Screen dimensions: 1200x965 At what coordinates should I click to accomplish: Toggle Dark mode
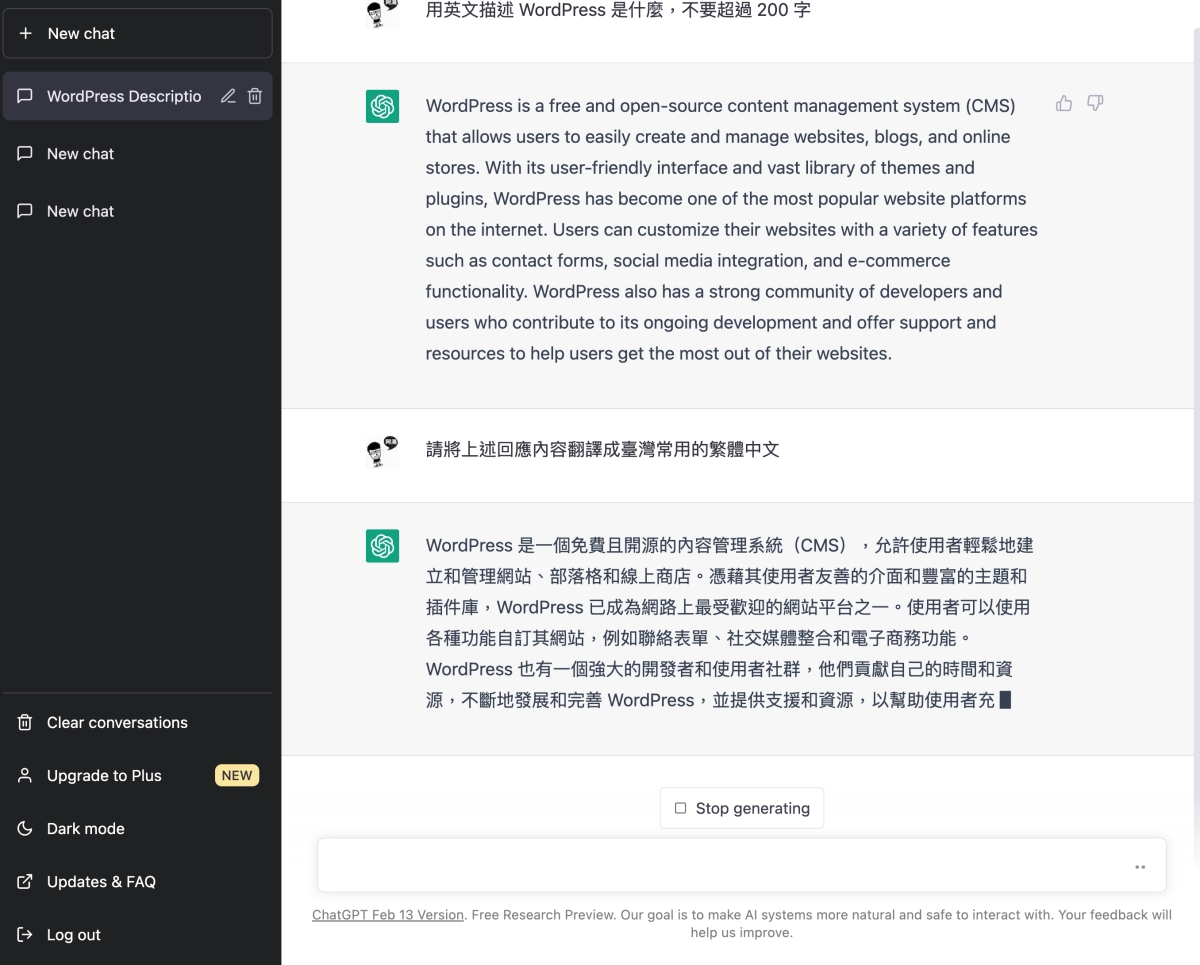[138, 828]
